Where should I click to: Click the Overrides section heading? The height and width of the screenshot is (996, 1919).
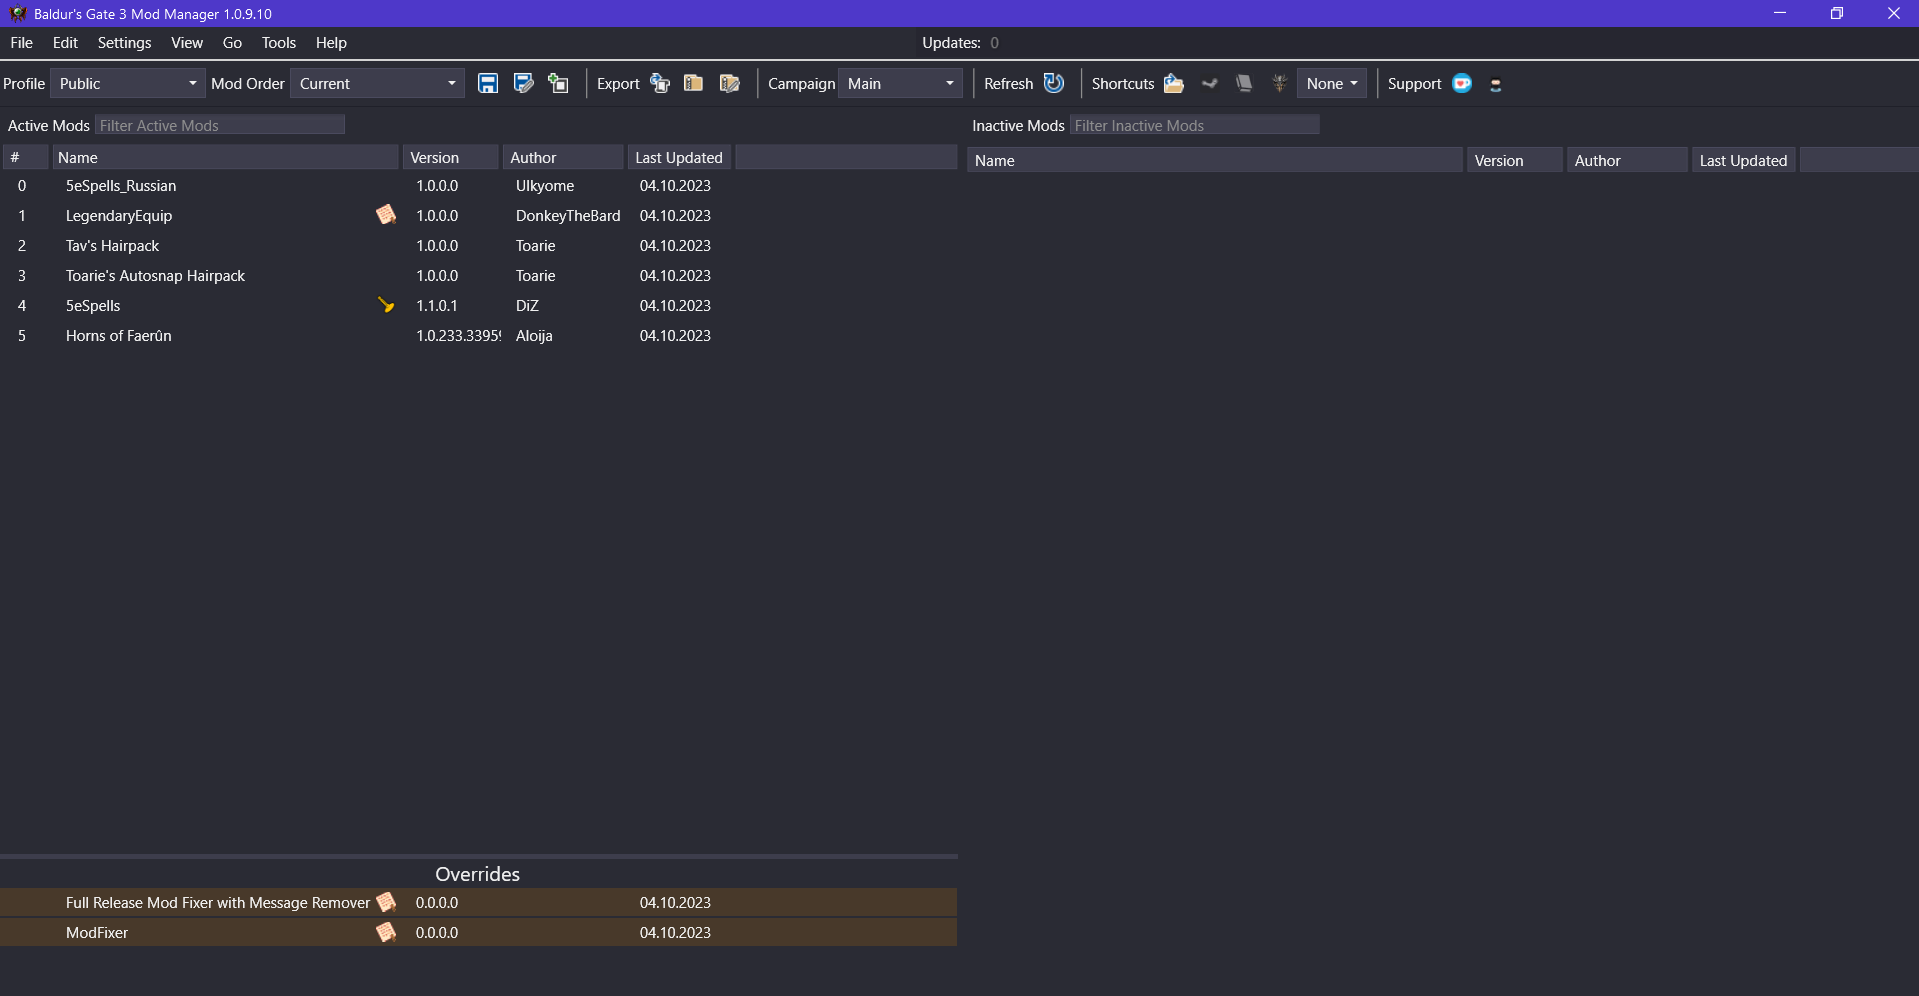pyautogui.click(x=478, y=874)
